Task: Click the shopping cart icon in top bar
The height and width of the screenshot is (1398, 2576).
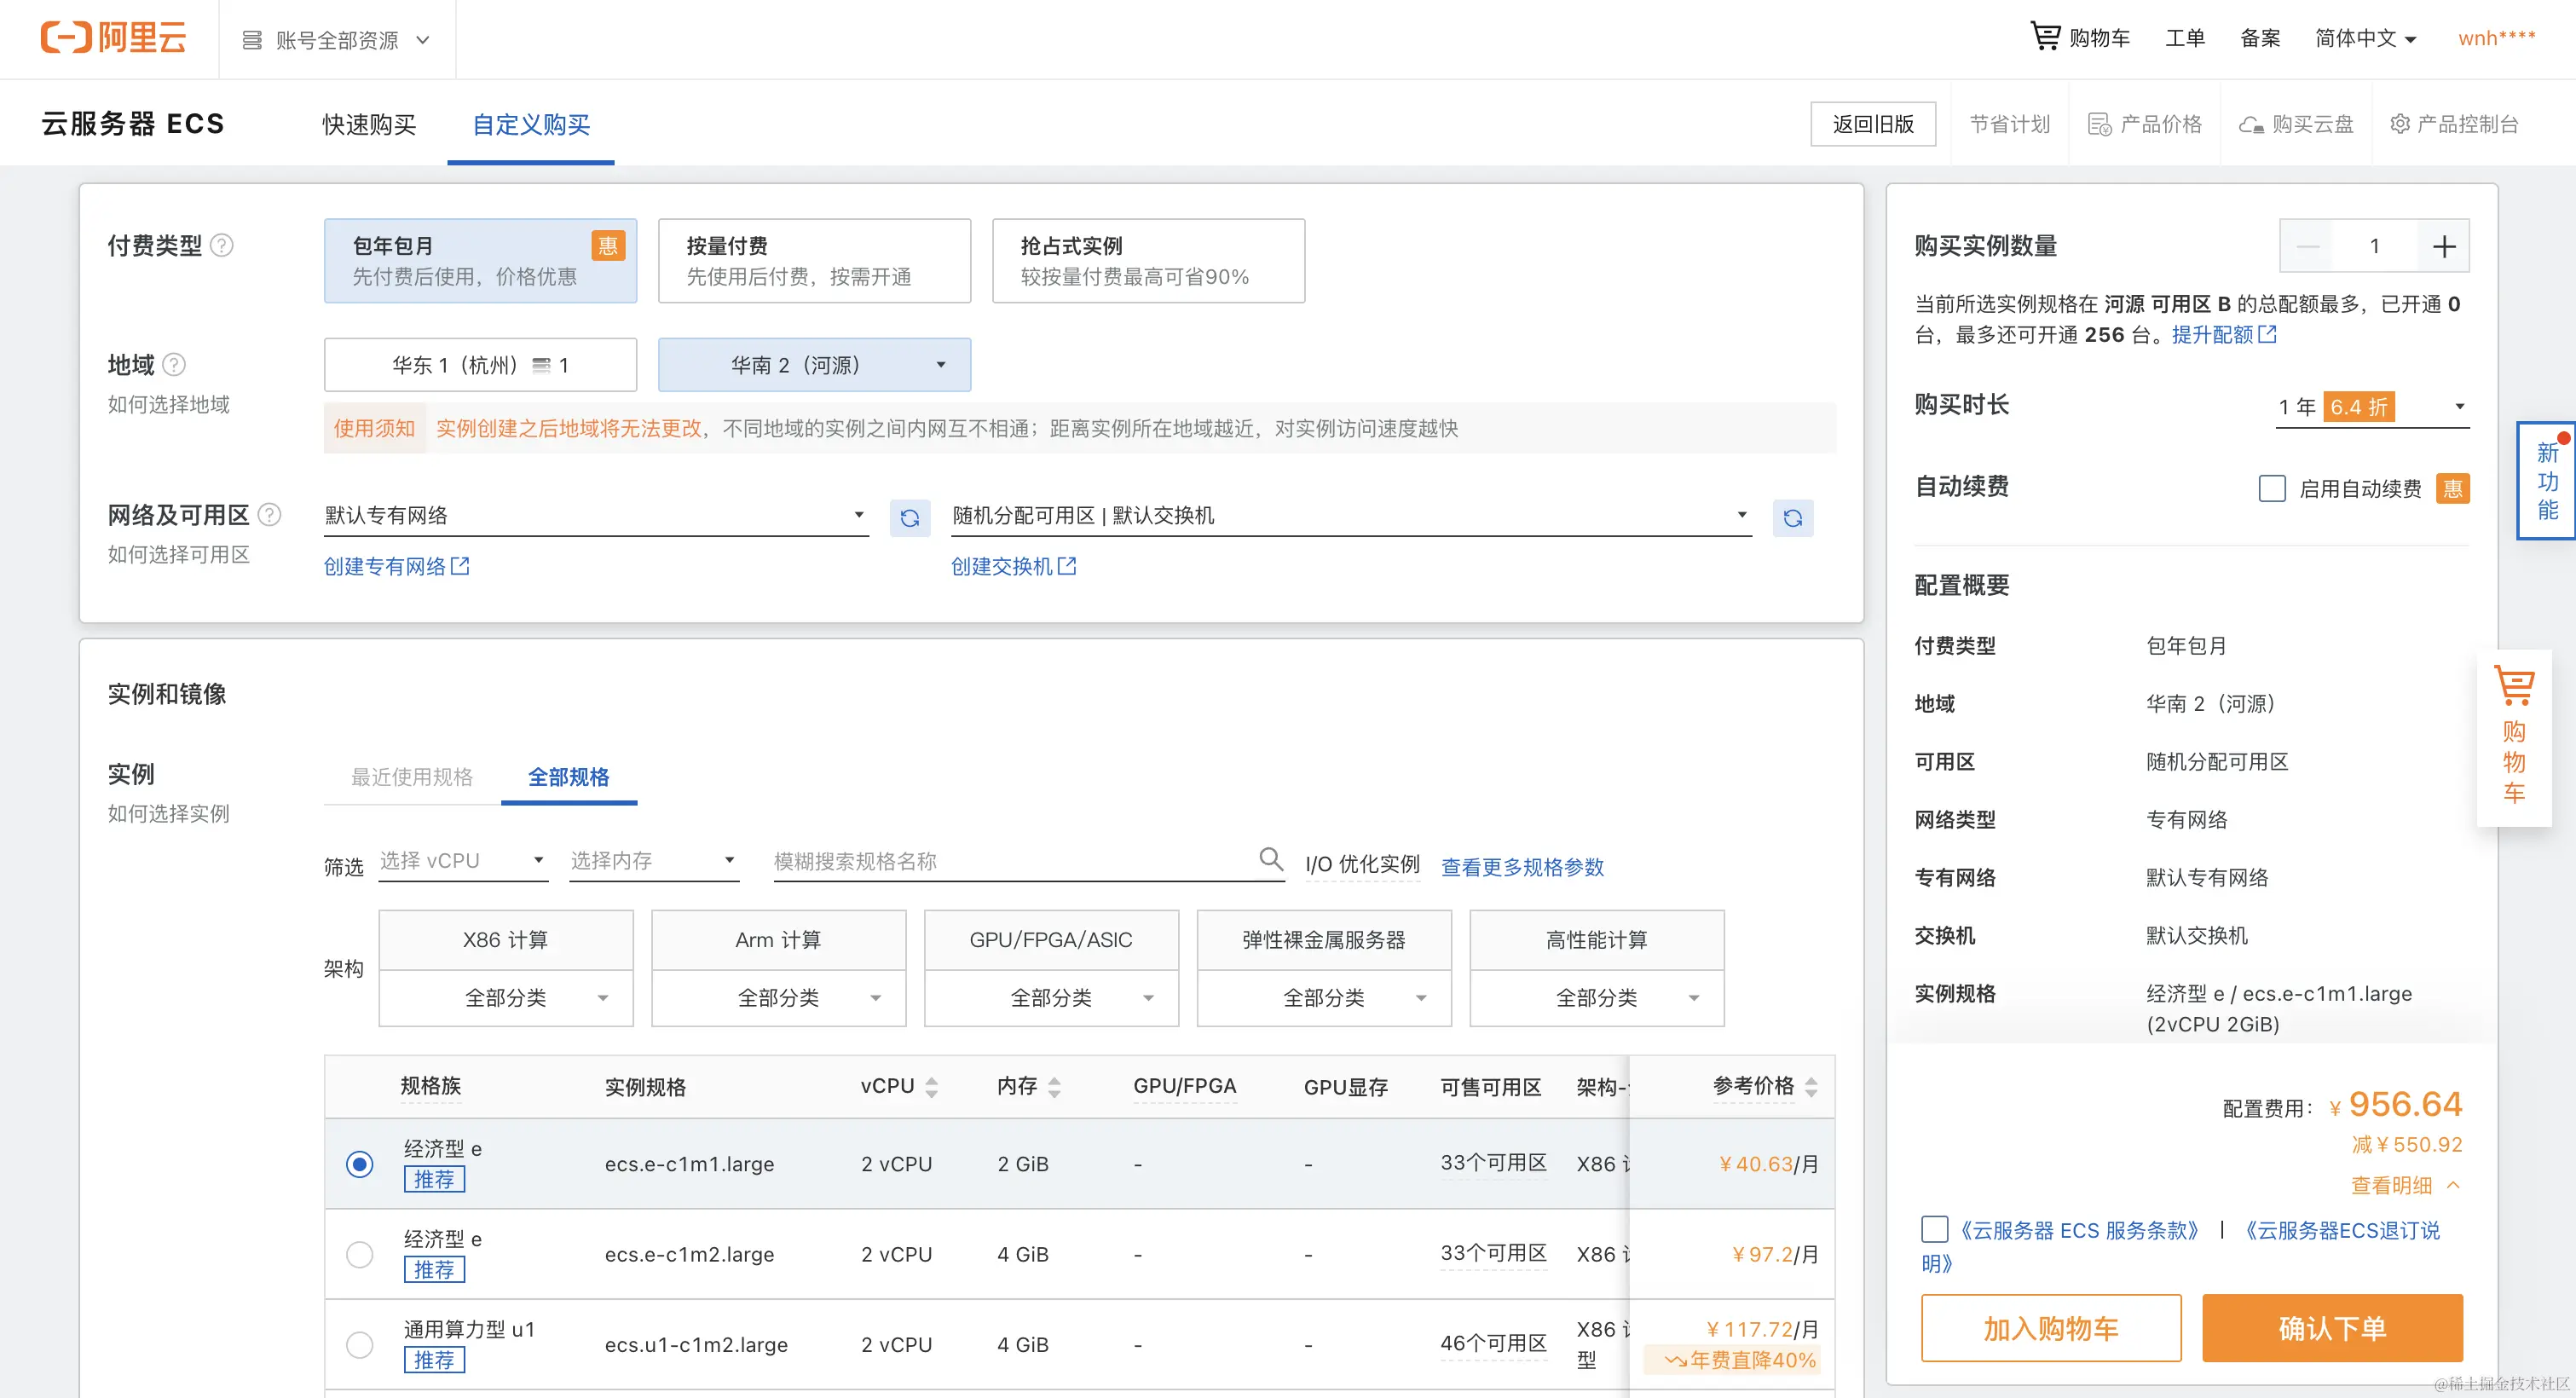Action: [2044, 37]
